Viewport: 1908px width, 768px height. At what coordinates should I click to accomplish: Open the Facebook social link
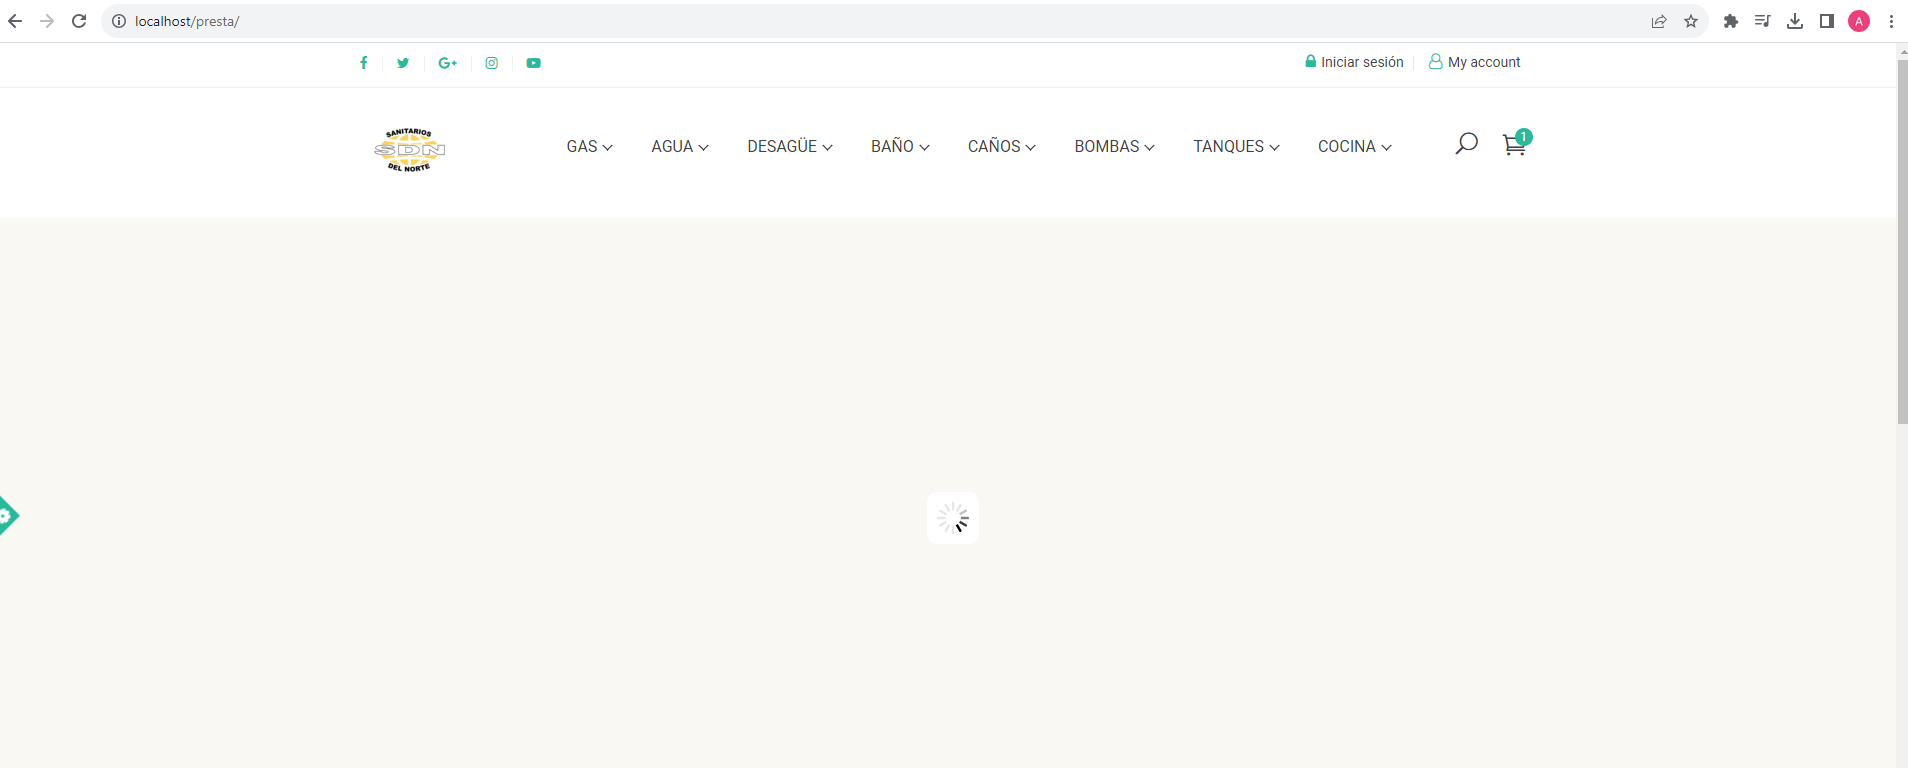point(363,63)
